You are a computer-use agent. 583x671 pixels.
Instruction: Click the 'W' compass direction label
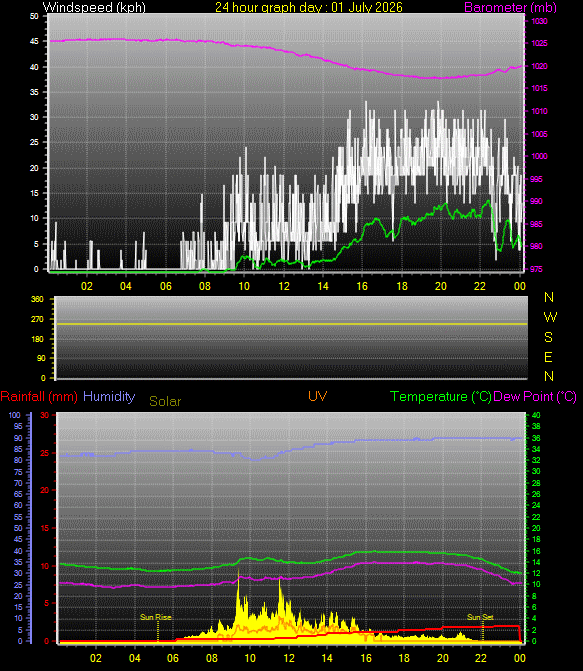click(x=550, y=317)
